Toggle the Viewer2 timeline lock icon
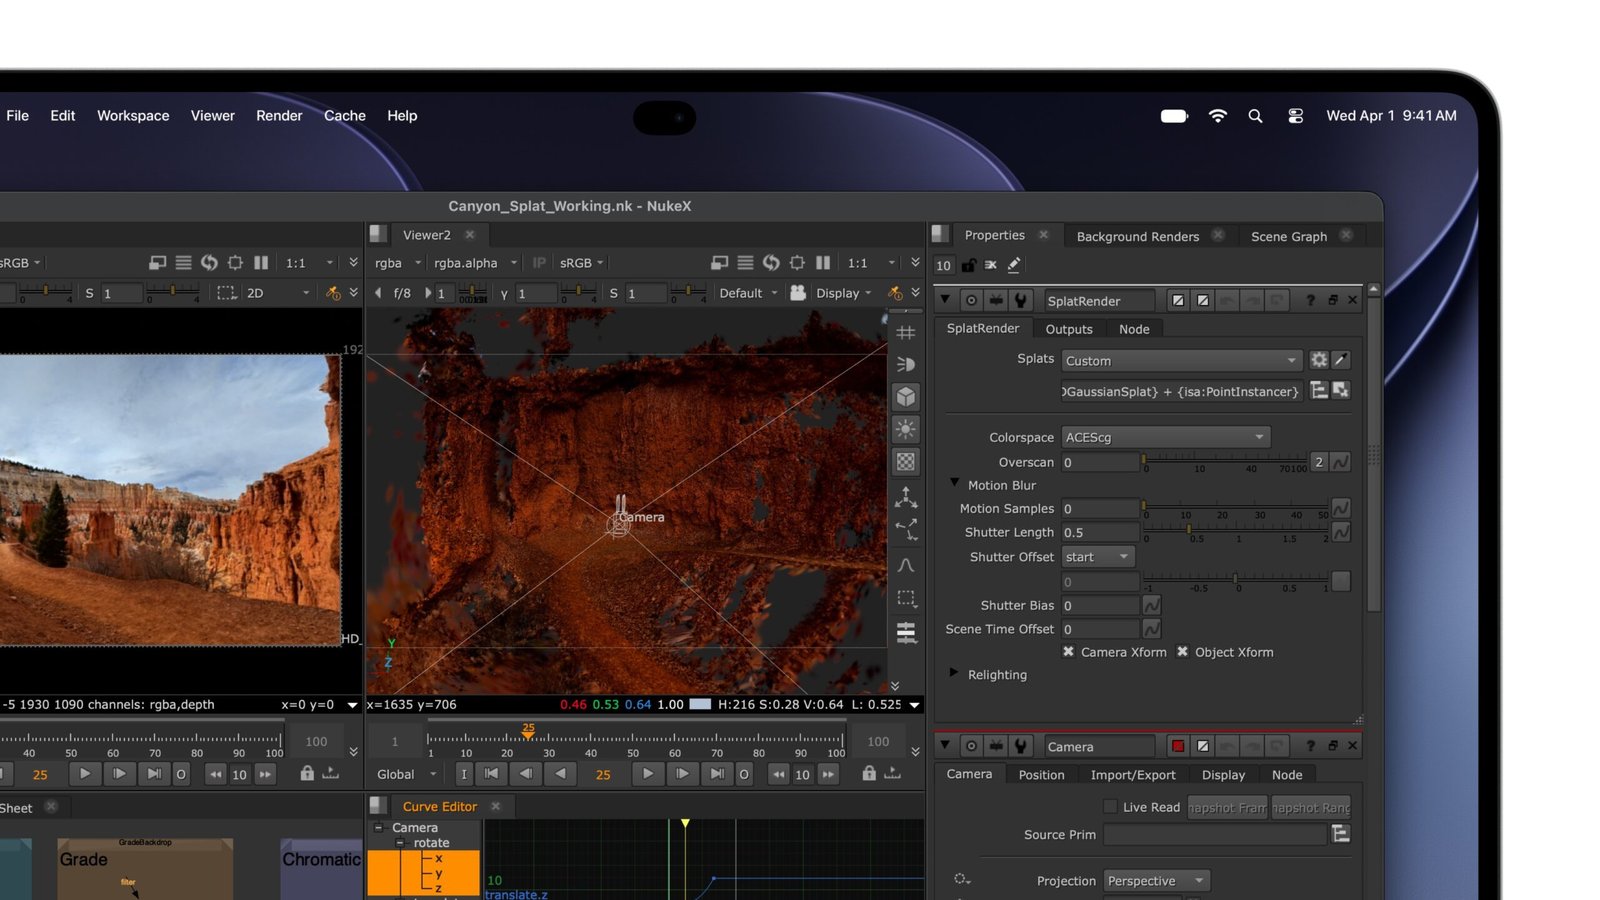1600x900 pixels. tap(869, 773)
